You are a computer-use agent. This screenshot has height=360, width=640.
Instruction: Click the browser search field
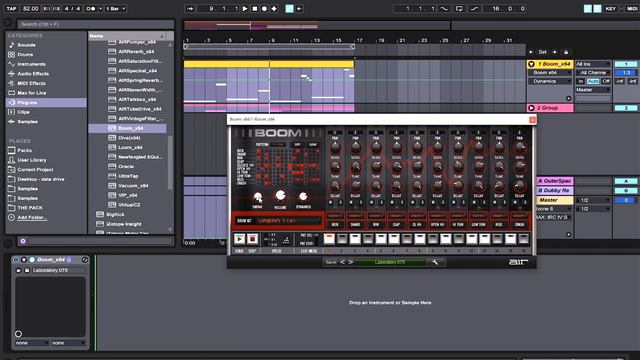pyautogui.click(x=96, y=24)
